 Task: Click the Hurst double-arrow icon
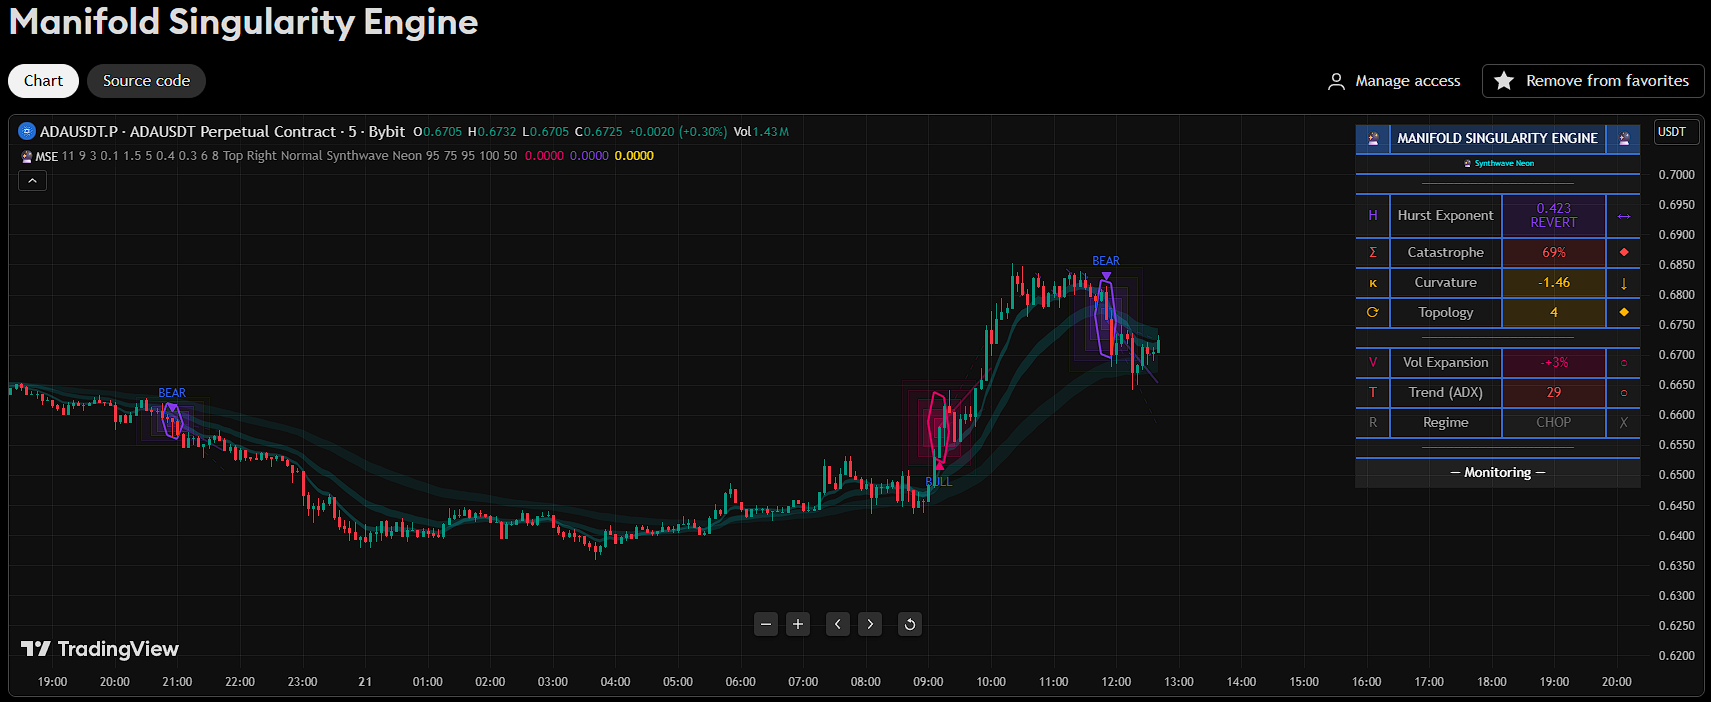(x=1623, y=215)
